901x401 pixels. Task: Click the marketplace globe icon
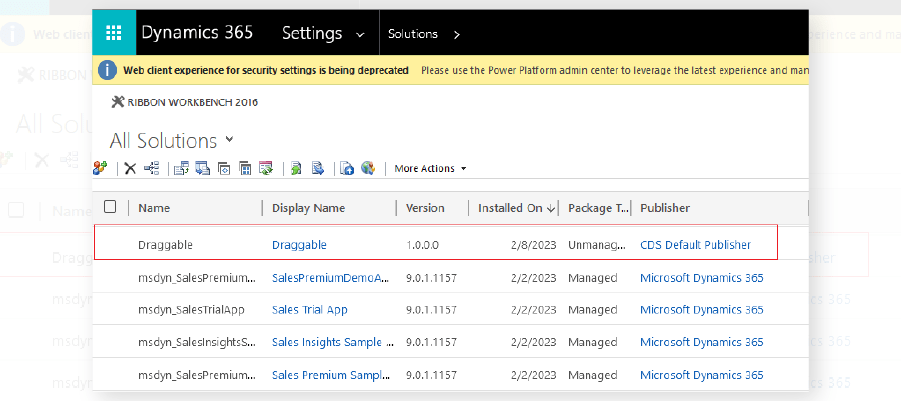(x=368, y=168)
